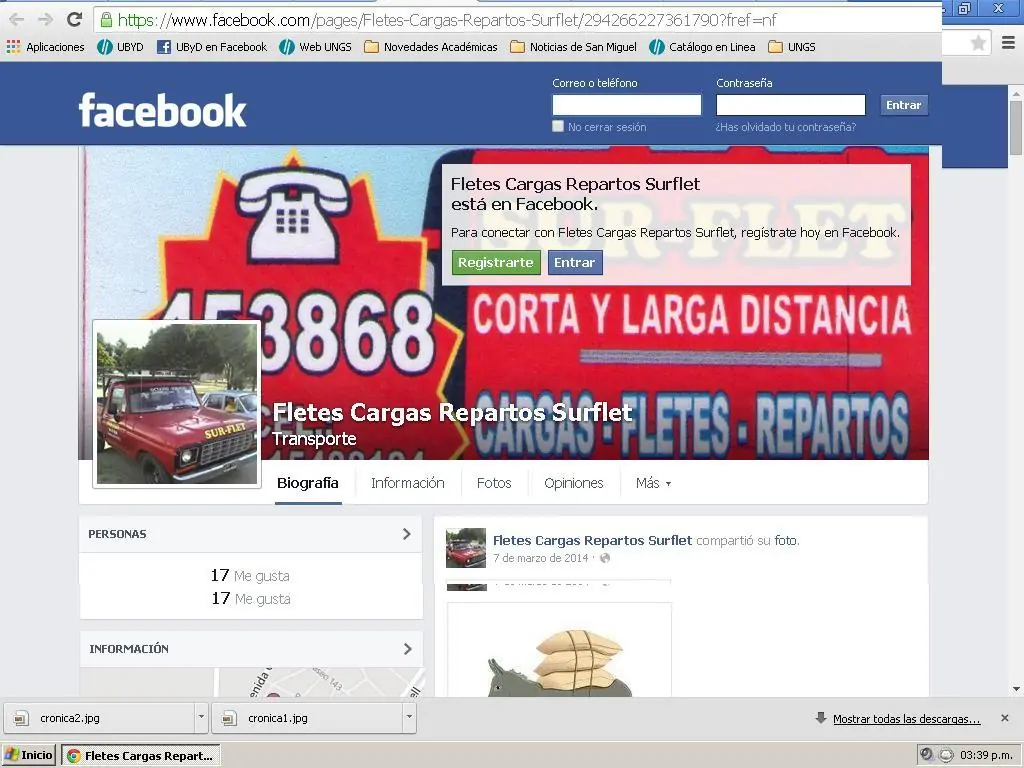
Task: Open the cronica2.jpg download dropdown arrow
Action: click(x=201, y=718)
